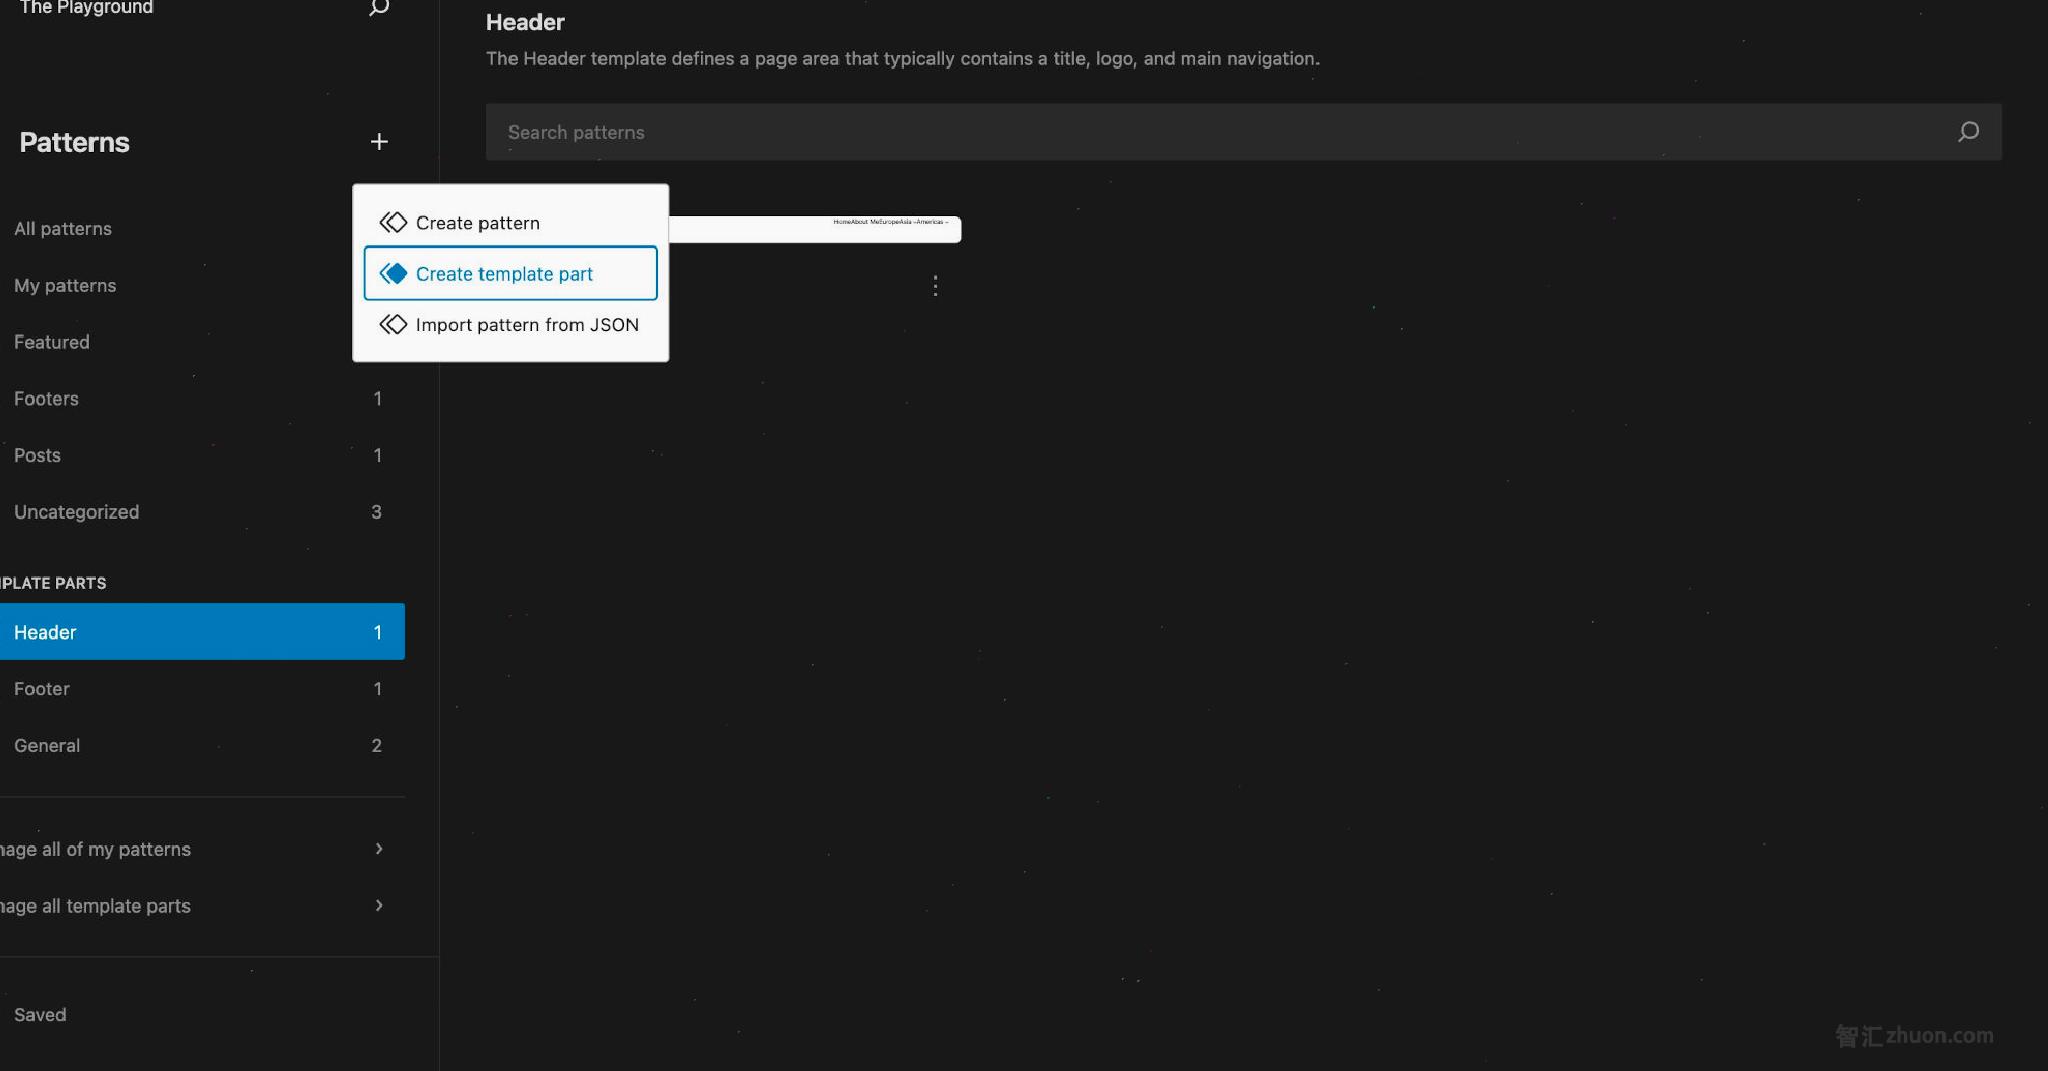2048x1071 pixels.
Task: Select the Header template part category
Action: (x=202, y=632)
